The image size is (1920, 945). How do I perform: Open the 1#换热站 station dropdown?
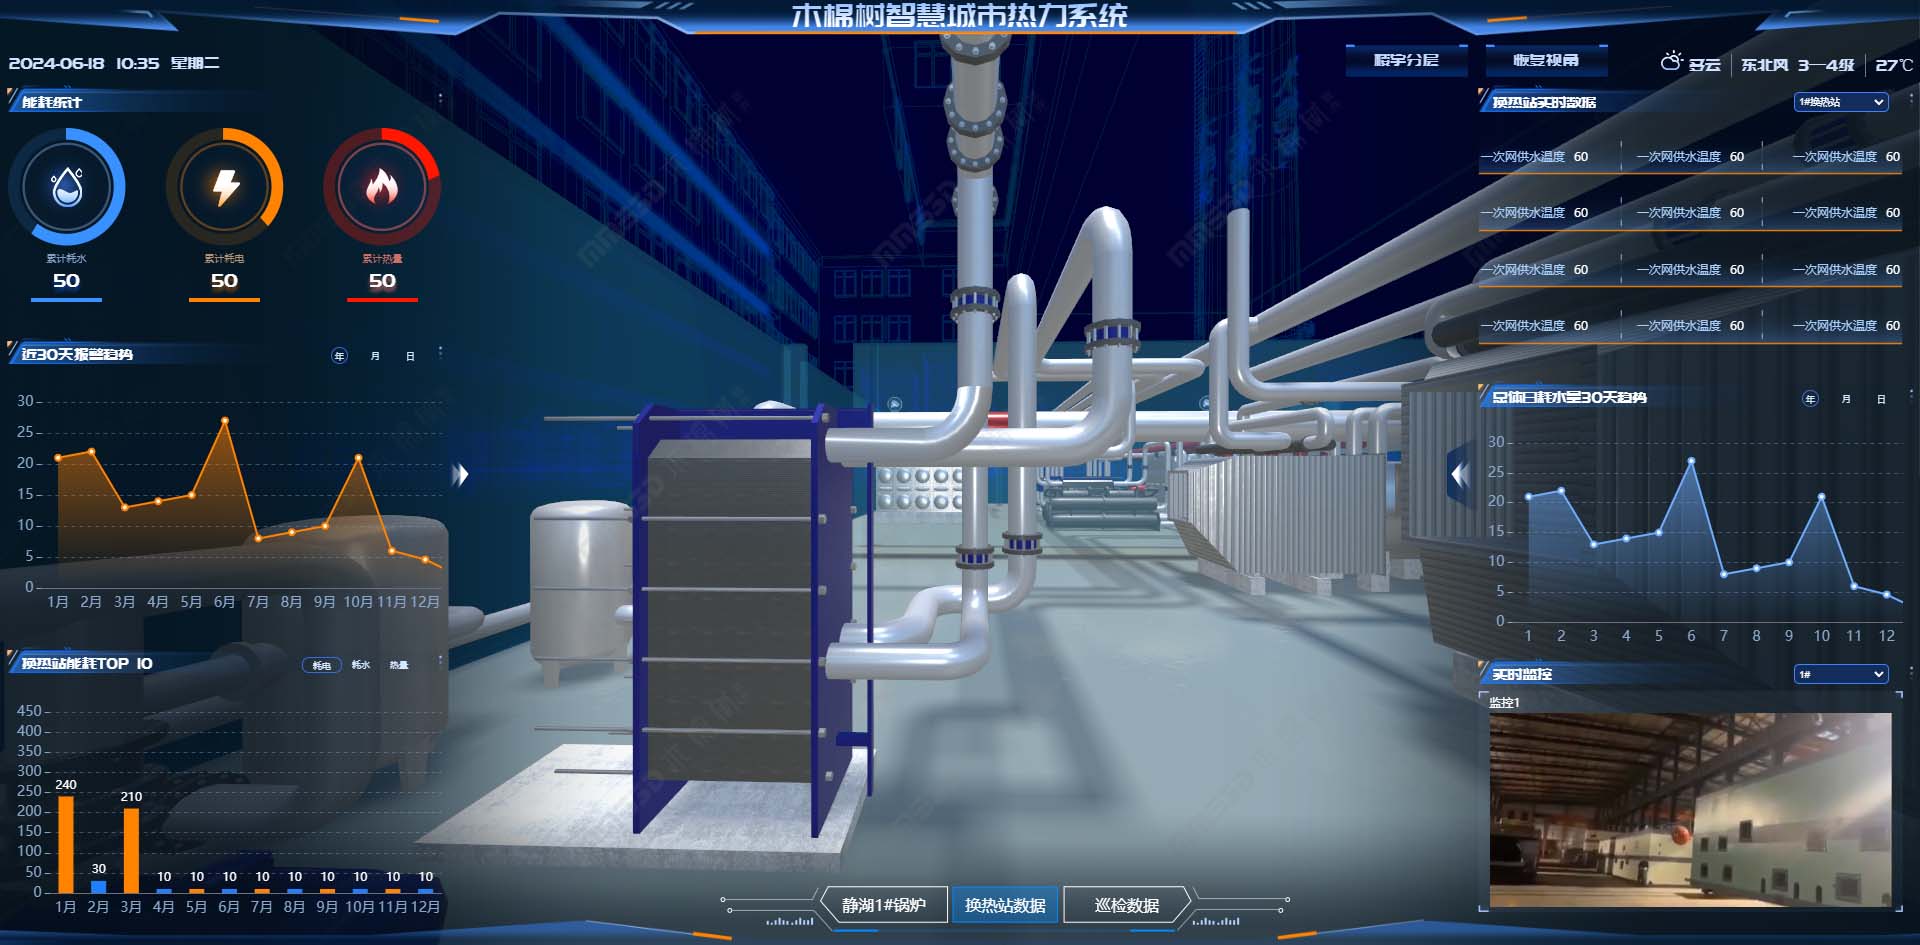(1840, 102)
